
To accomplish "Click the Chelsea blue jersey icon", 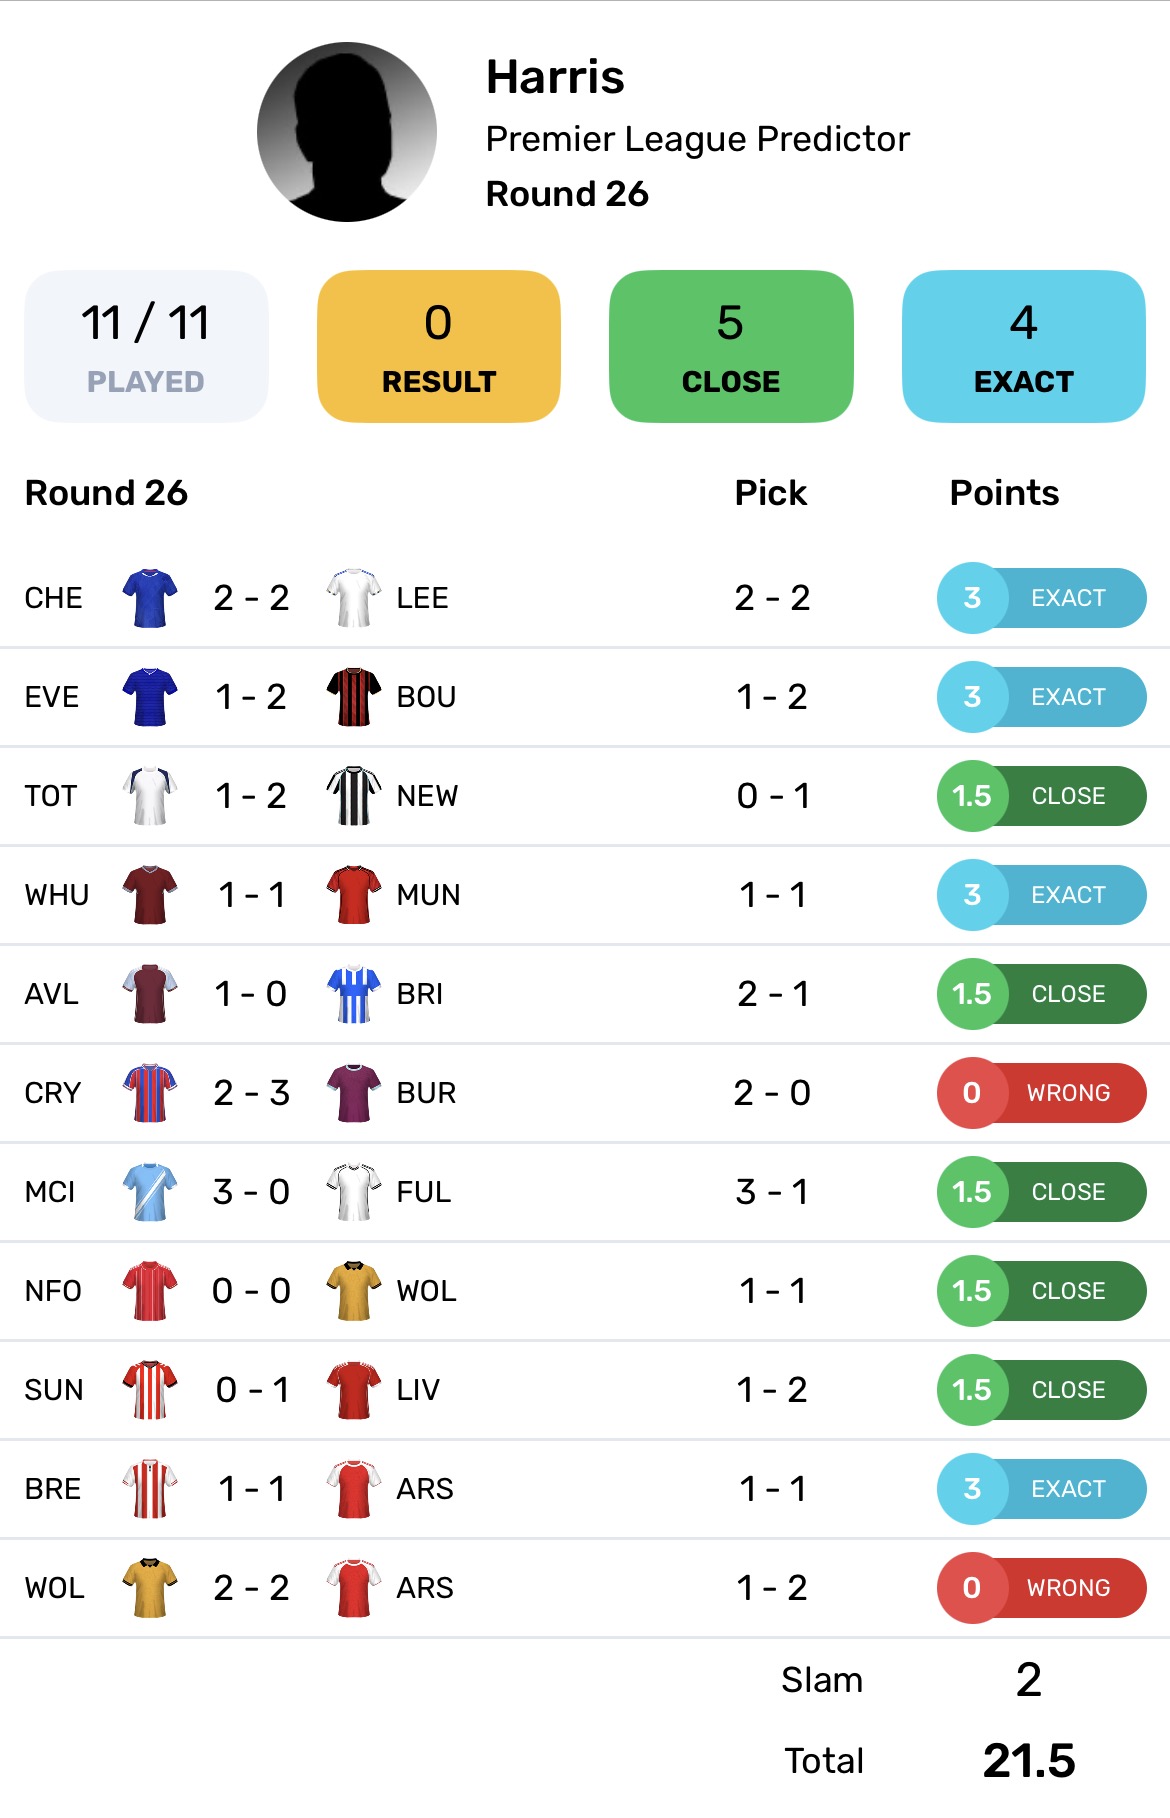I will tap(150, 598).
